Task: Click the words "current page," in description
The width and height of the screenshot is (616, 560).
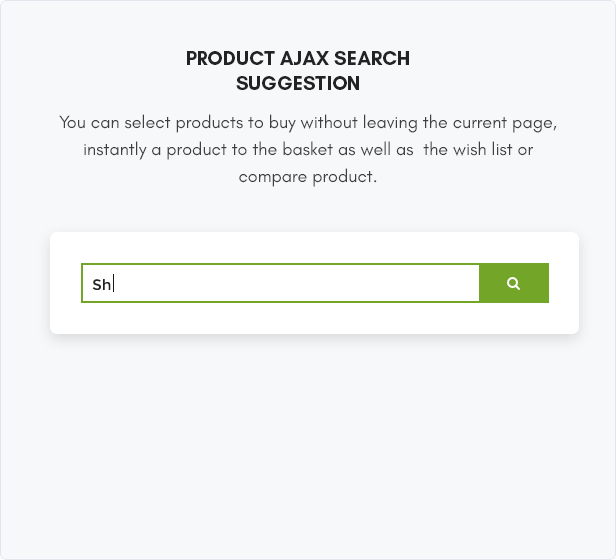Action: [505, 123]
